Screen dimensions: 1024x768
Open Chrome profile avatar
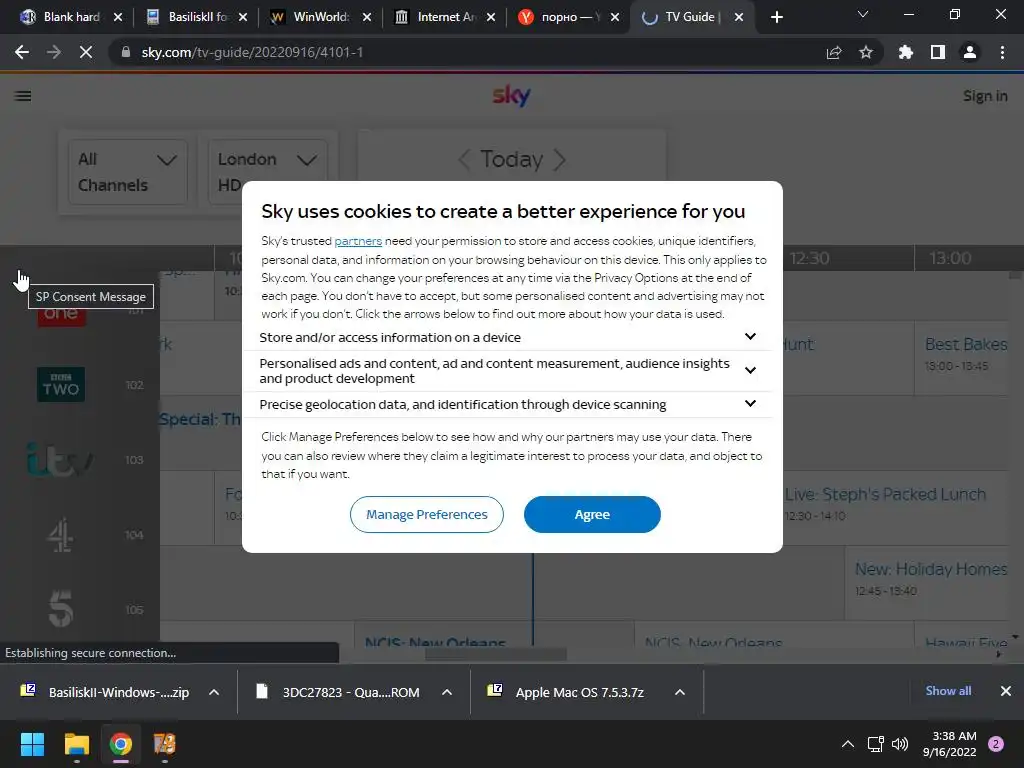point(970,52)
